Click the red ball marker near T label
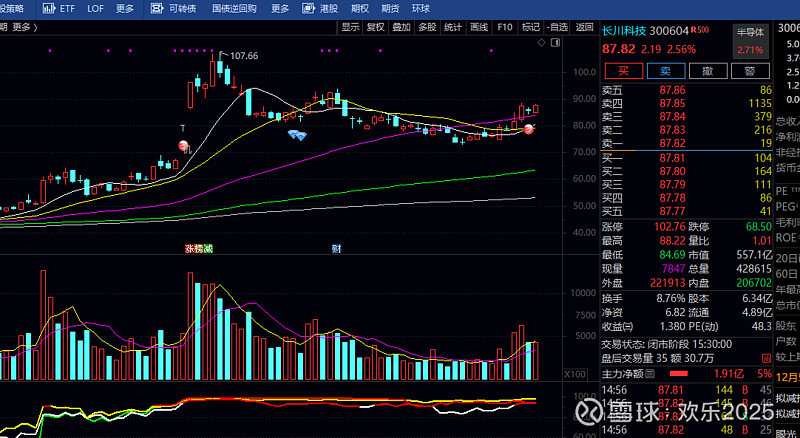Image resolution: width=800 pixels, height=438 pixels. point(183,146)
